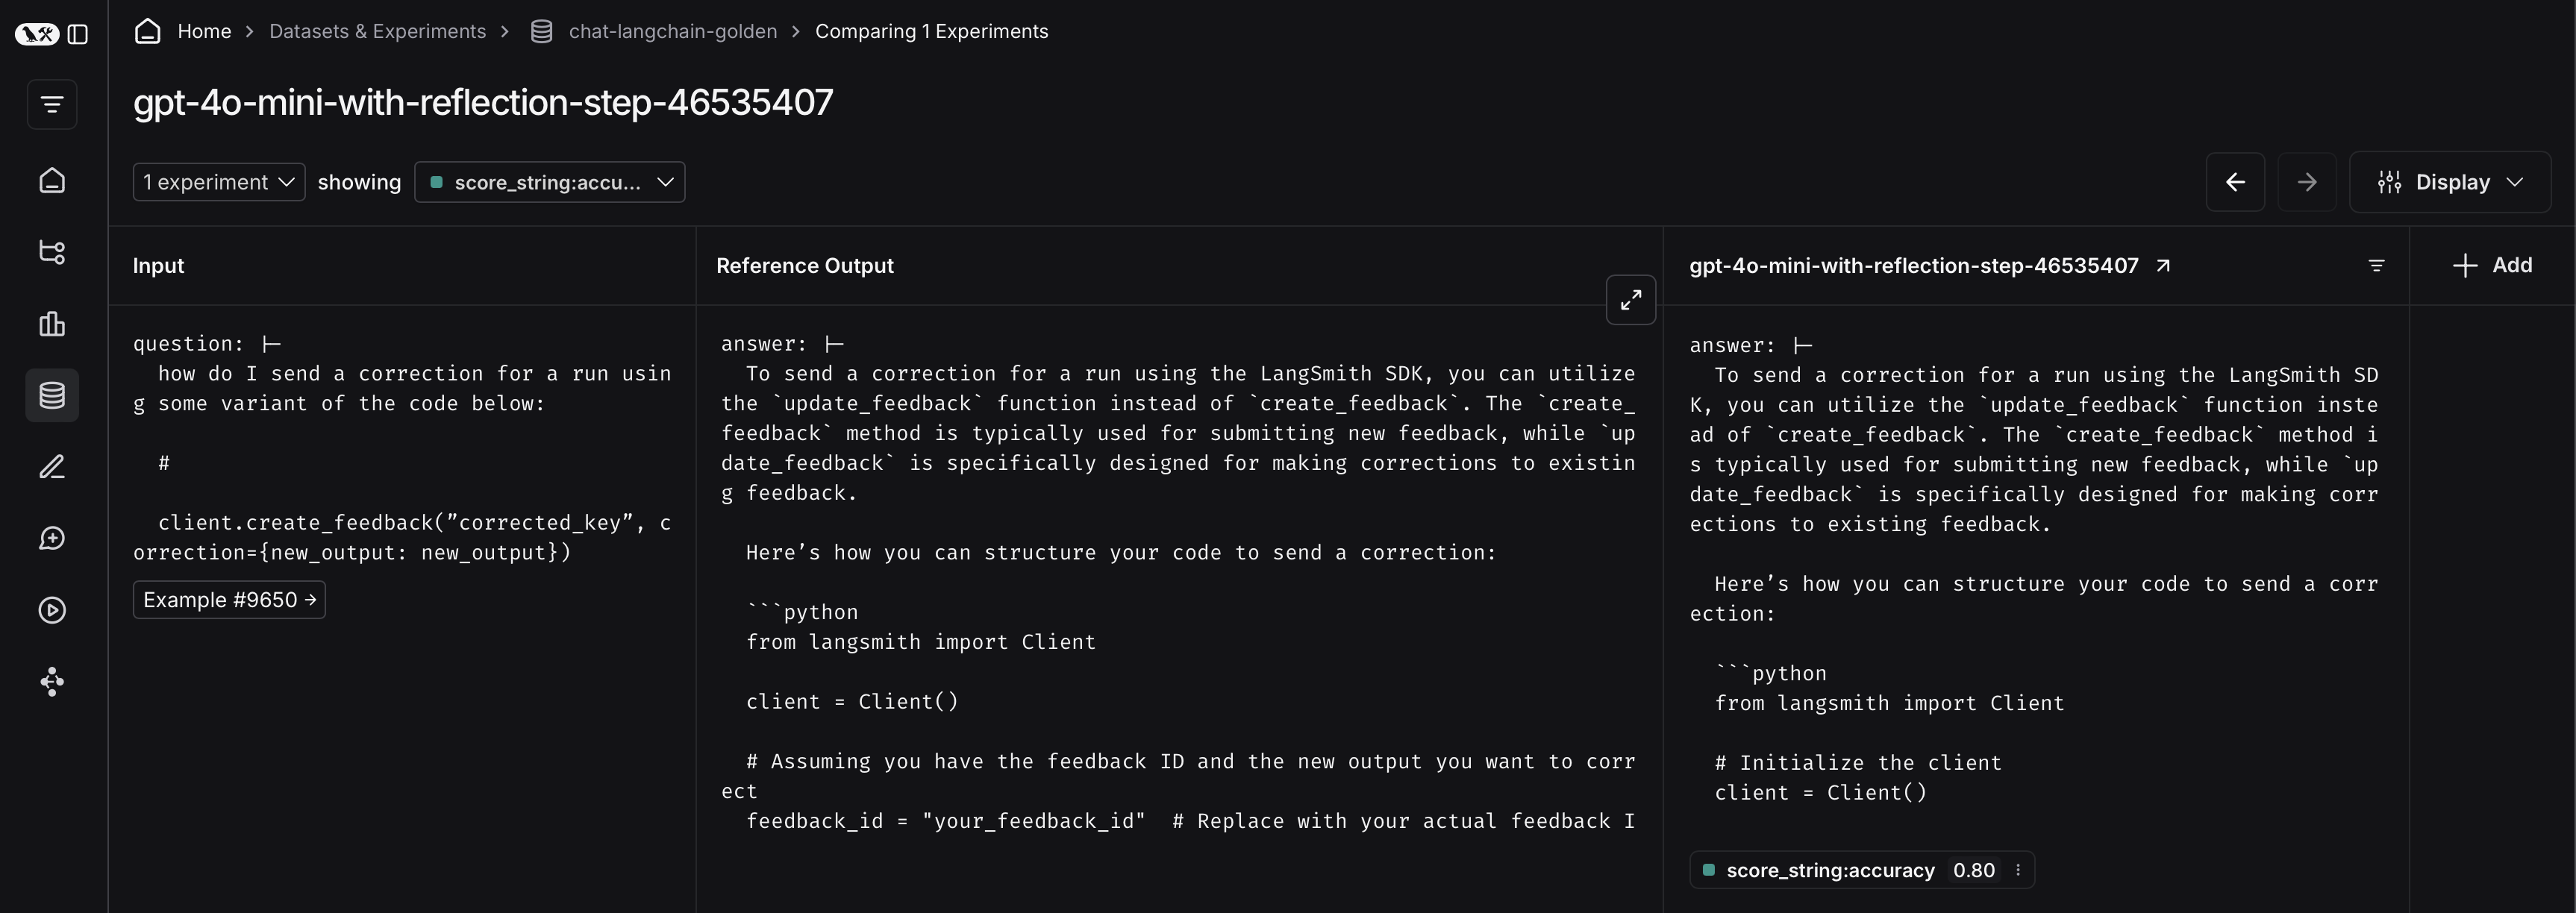Expand the '1 experiment' dropdown
Image resolution: width=2576 pixels, height=913 pixels.
[x=219, y=182]
